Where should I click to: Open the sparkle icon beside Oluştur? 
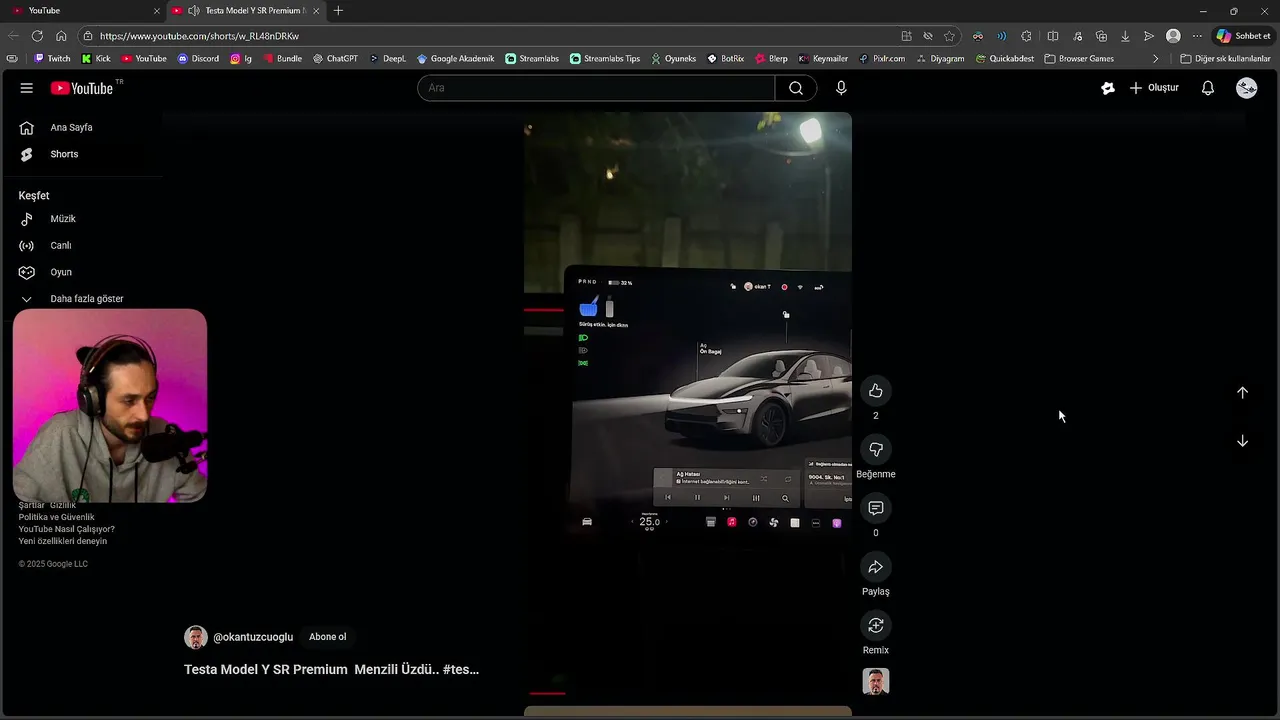click(x=1108, y=88)
